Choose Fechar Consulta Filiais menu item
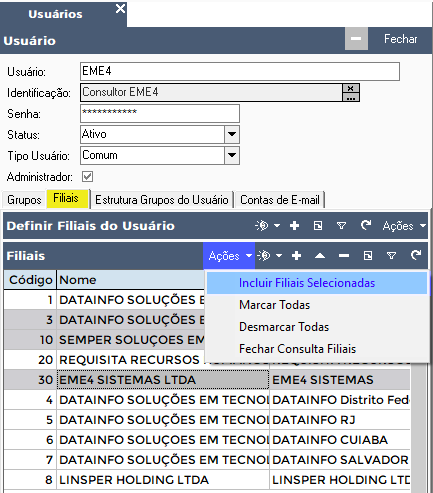 (317, 349)
